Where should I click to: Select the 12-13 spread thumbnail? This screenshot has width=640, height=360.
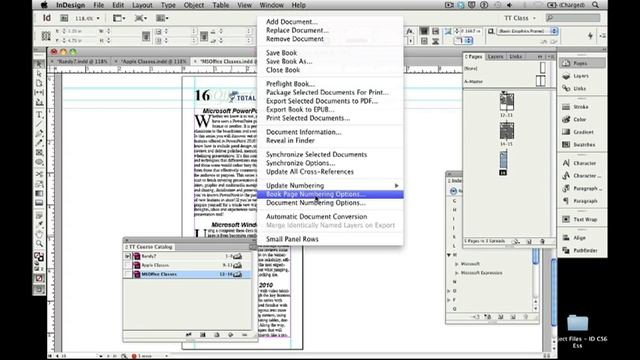click(x=507, y=102)
